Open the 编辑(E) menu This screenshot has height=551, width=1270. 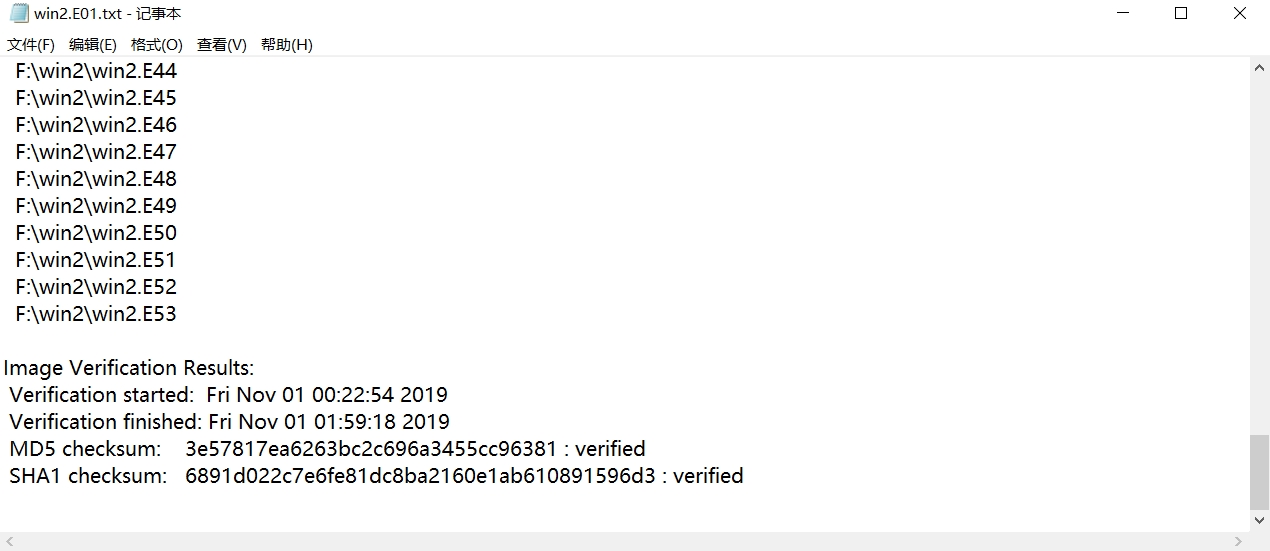pyautogui.click(x=93, y=45)
